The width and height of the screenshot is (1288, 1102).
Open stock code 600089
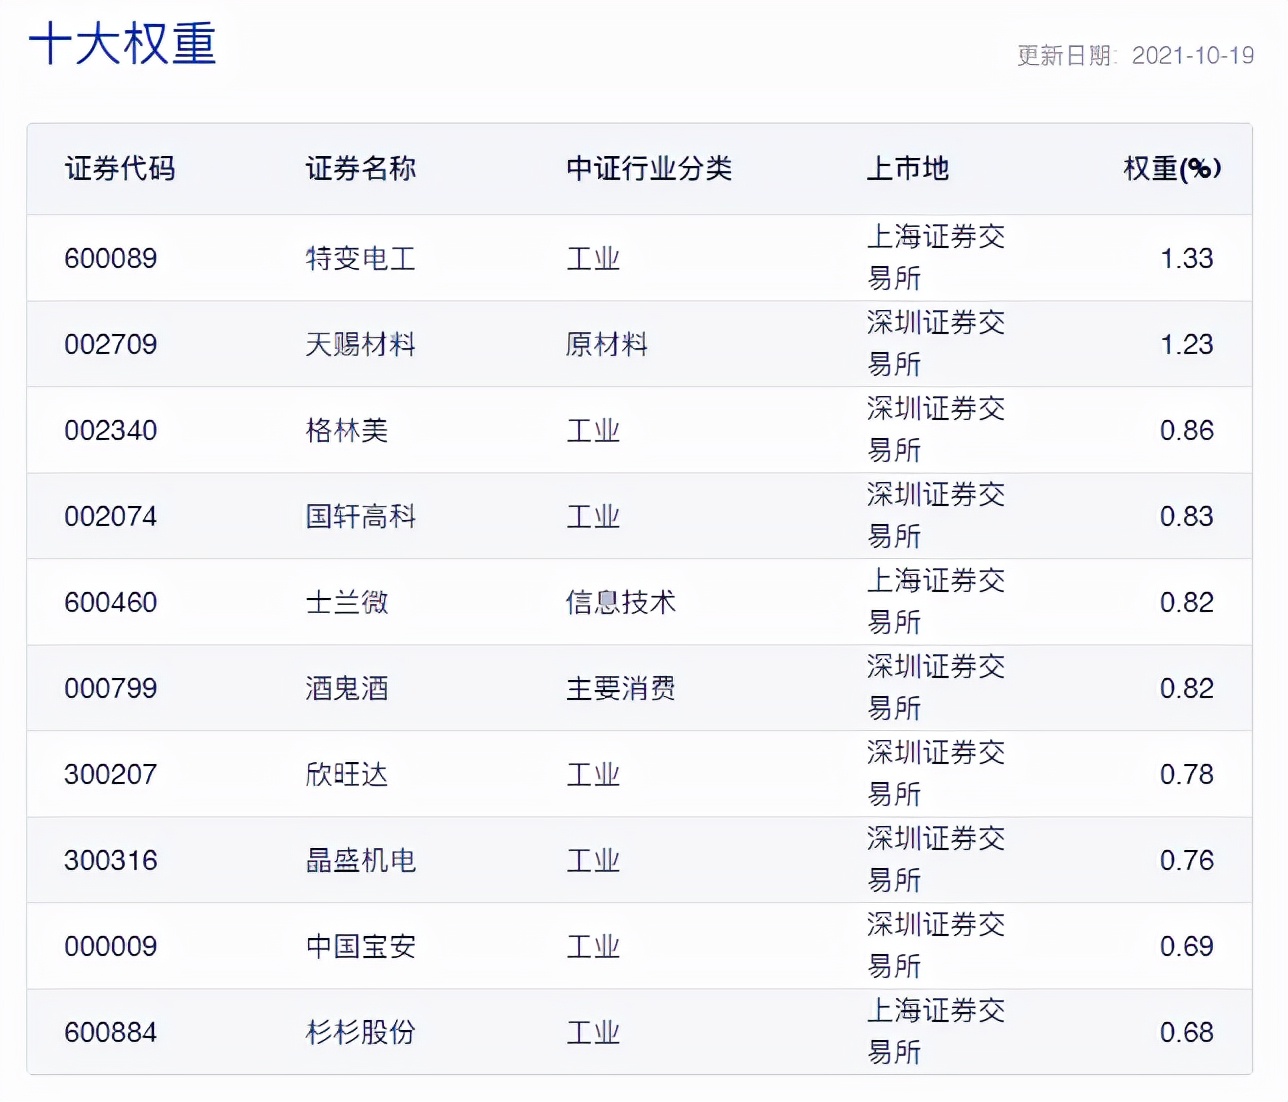click(109, 258)
